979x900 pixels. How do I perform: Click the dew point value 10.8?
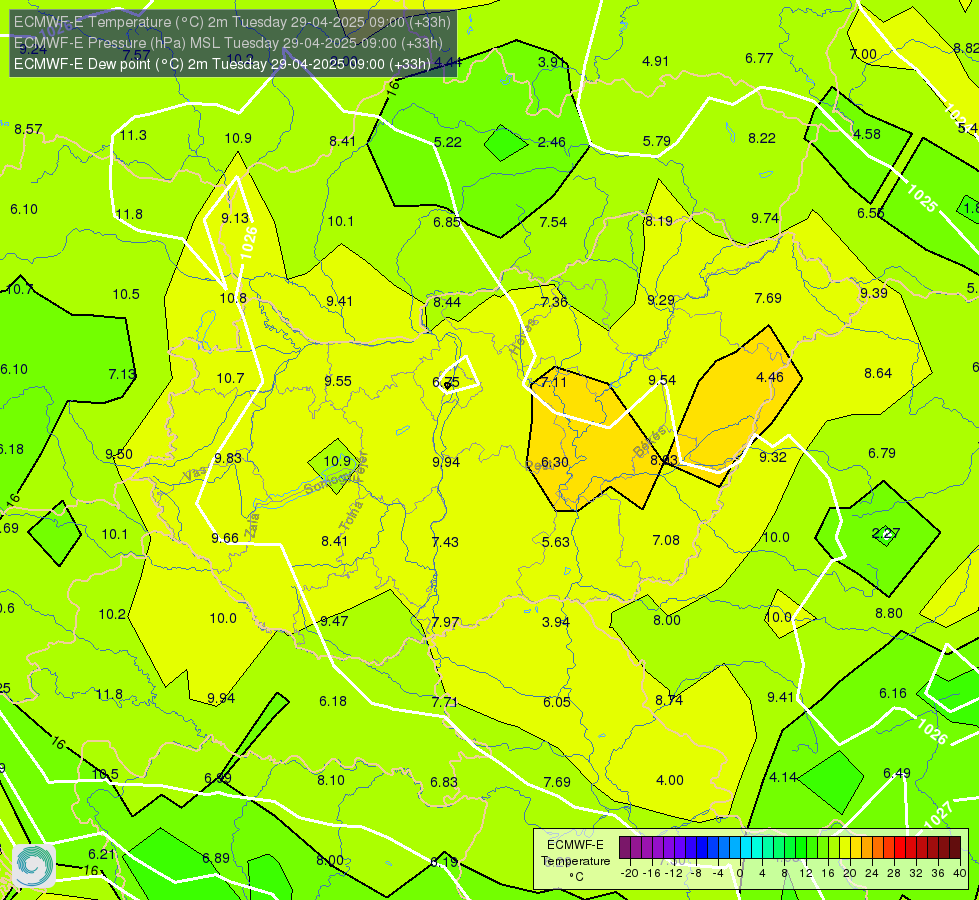[x=233, y=299]
